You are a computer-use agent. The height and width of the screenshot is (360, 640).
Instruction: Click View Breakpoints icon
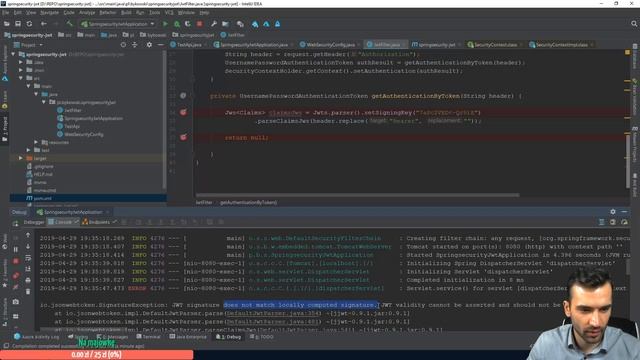(16, 276)
